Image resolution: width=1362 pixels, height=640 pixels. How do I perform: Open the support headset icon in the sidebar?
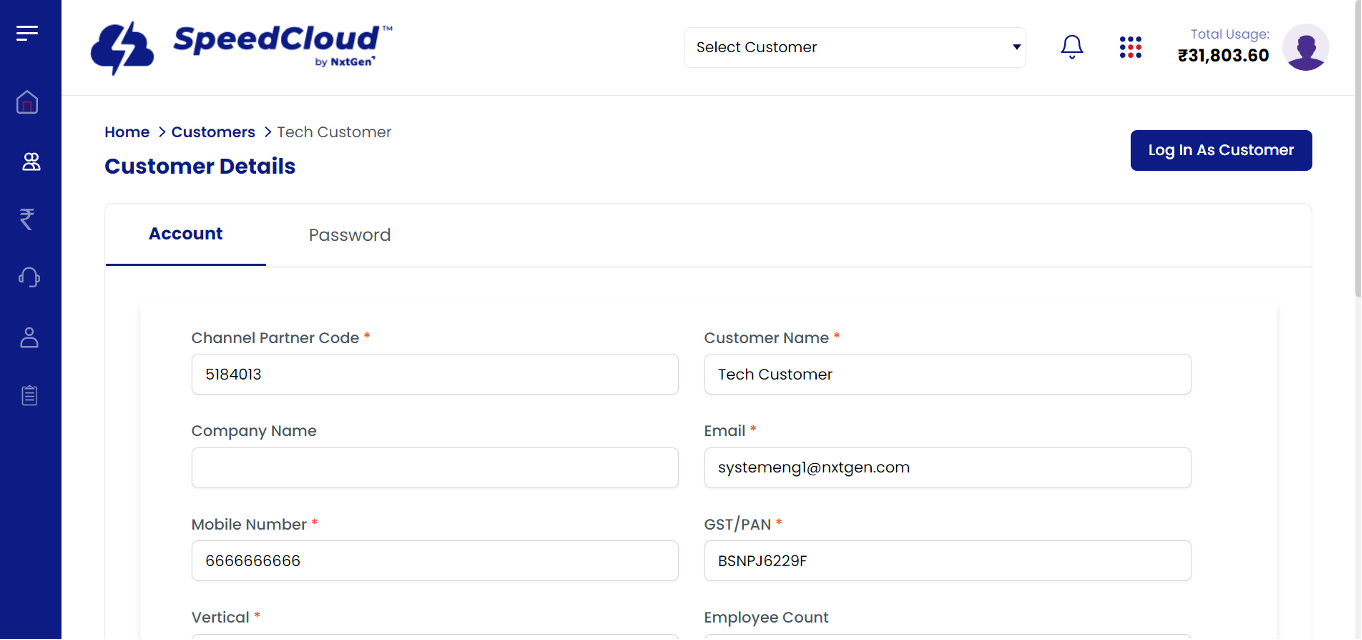(28, 277)
